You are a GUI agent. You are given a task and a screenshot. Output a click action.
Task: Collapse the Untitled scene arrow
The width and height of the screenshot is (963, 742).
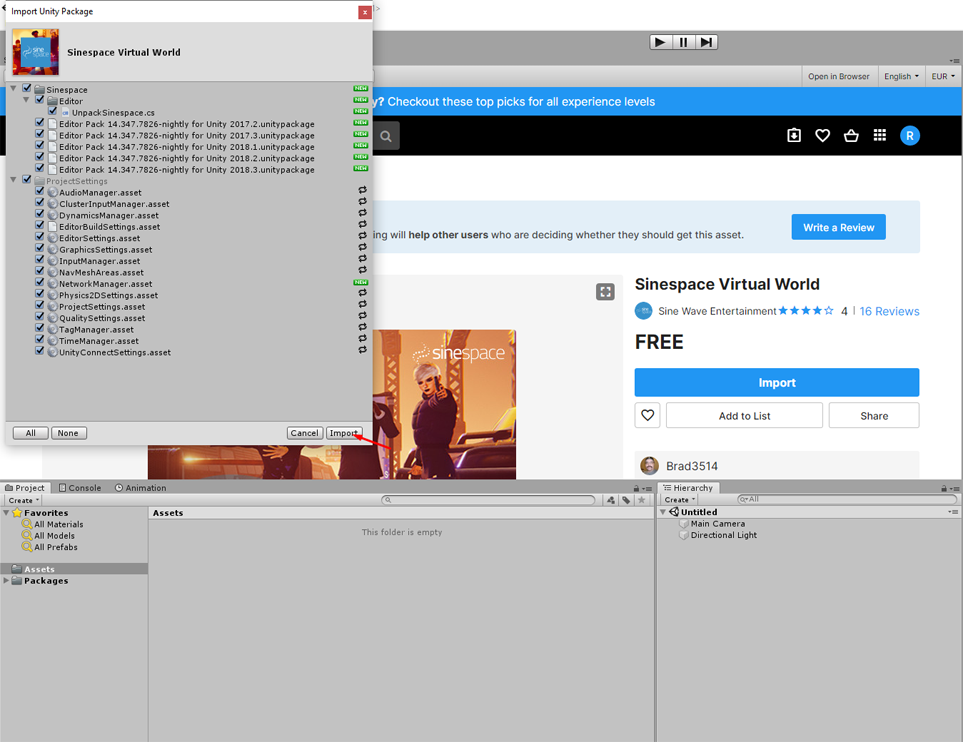[x=663, y=512]
